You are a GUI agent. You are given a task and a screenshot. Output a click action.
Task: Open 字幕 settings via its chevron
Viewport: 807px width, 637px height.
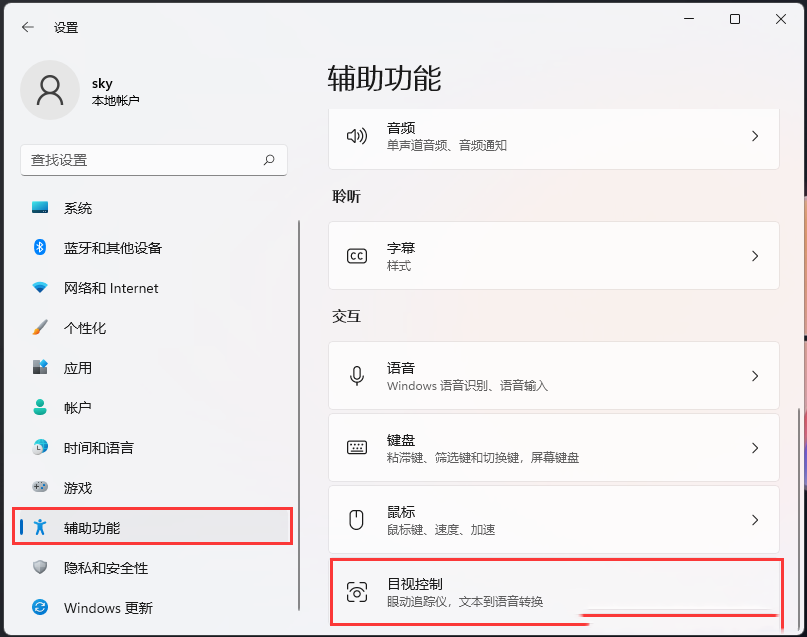[756, 256]
